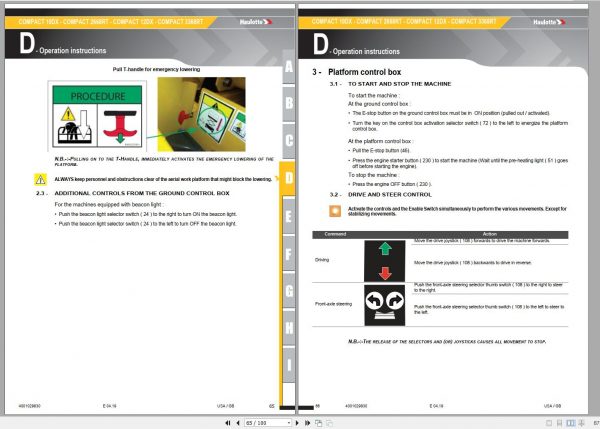This screenshot has height=429, width=600.
Task: Click 'Operation instructions' title on left page
Action: (73, 51)
